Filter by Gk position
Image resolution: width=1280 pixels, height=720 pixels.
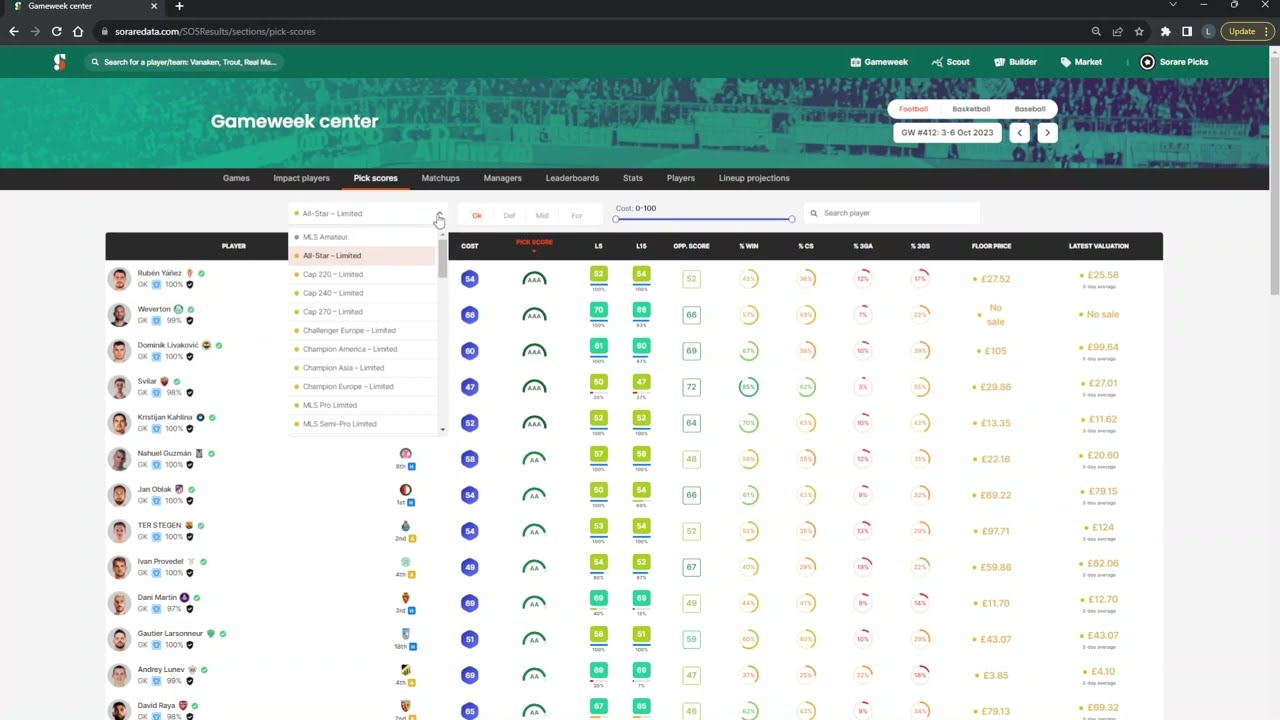pos(477,215)
